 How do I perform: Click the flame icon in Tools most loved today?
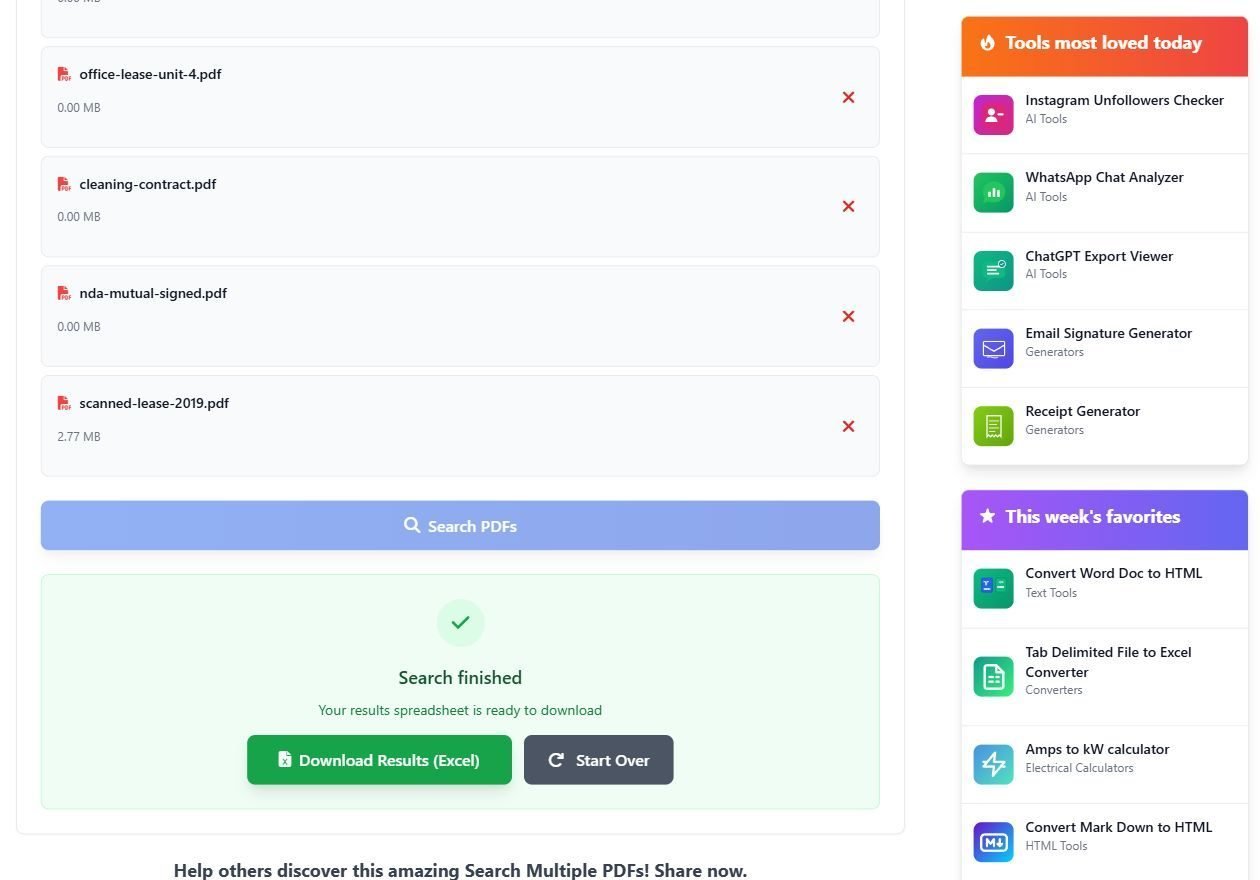(x=987, y=43)
